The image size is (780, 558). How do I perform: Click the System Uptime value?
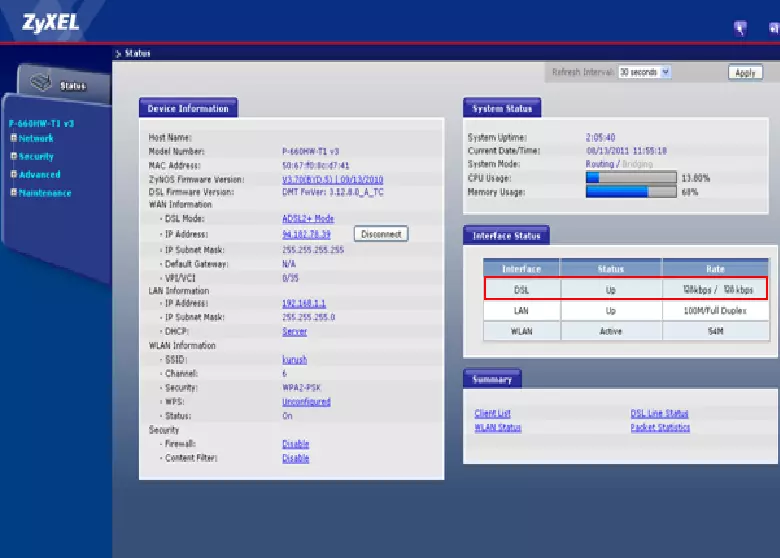pos(600,137)
